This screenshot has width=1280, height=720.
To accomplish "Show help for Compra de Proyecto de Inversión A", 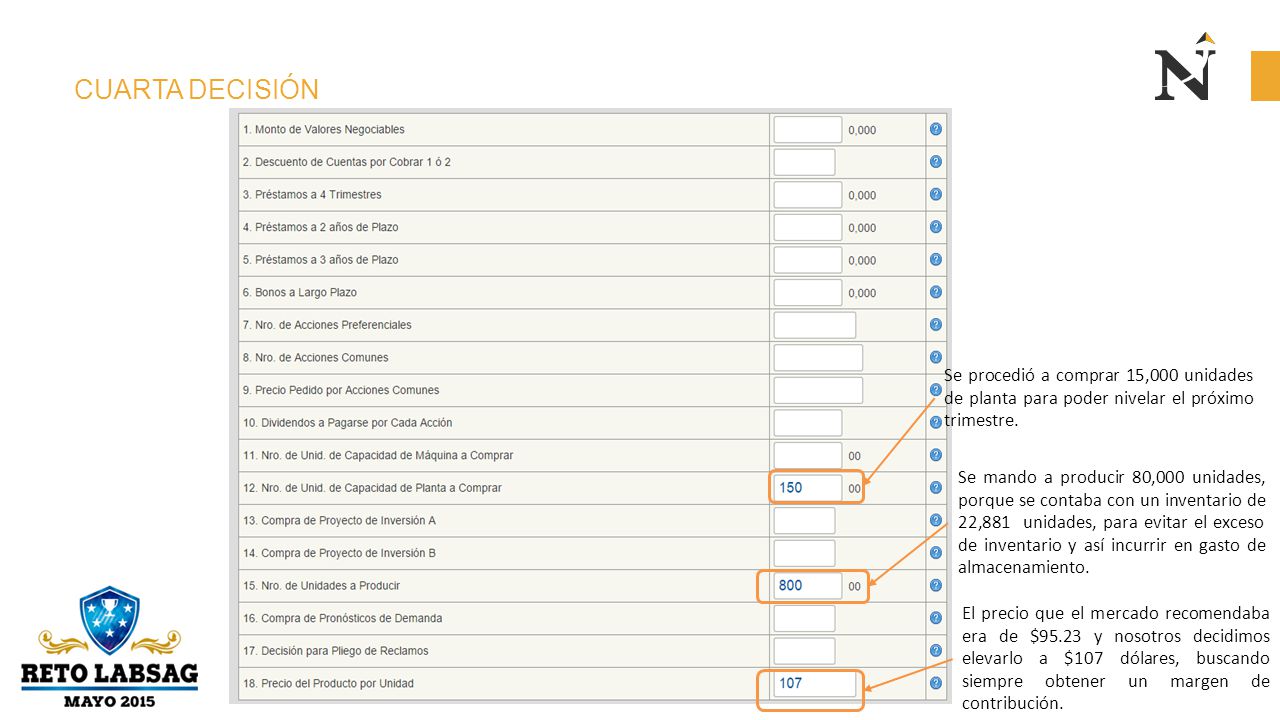I will point(936,520).
